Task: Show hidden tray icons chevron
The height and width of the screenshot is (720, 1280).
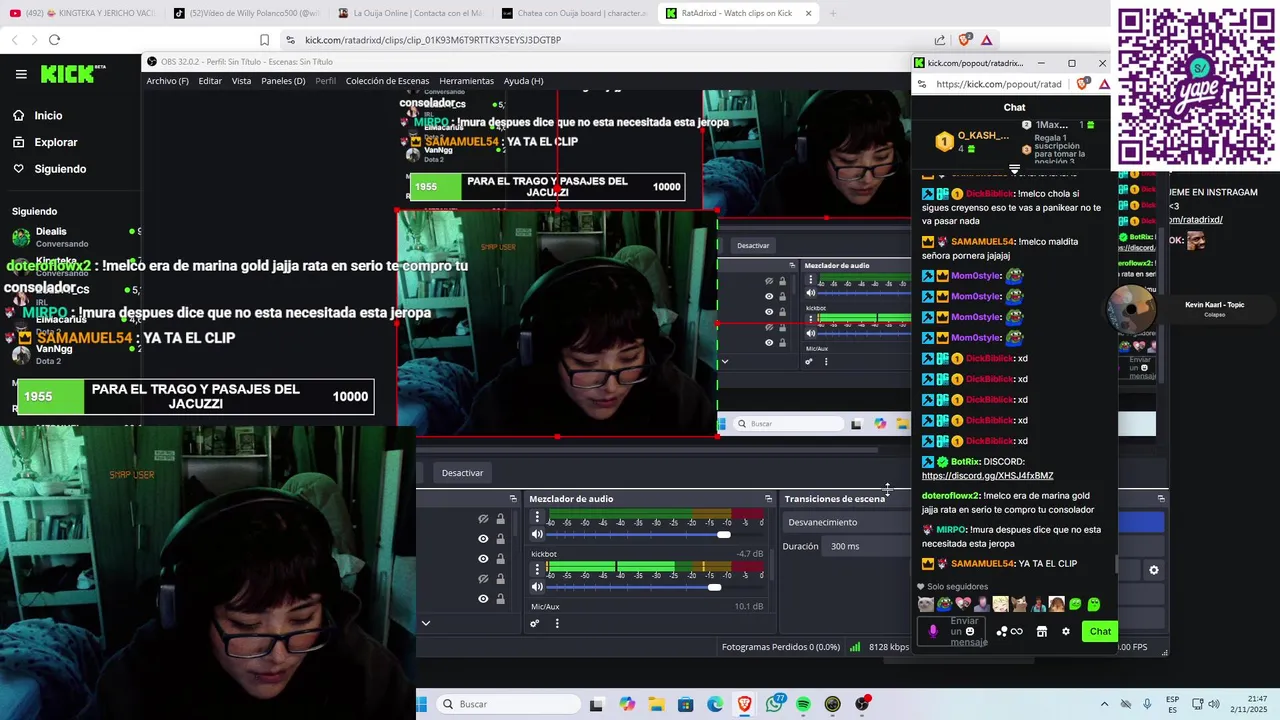Action: pyautogui.click(x=1104, y=704)
